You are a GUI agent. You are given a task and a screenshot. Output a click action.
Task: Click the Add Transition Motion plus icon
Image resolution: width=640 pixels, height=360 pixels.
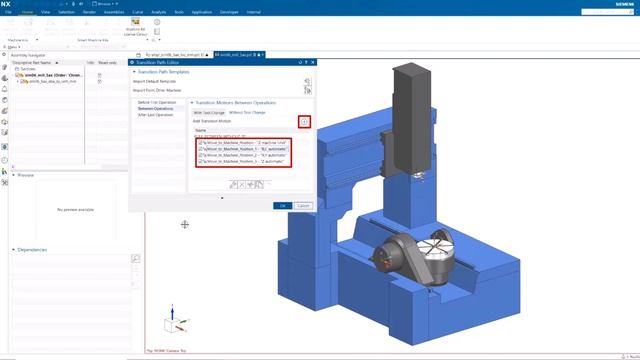304,122
